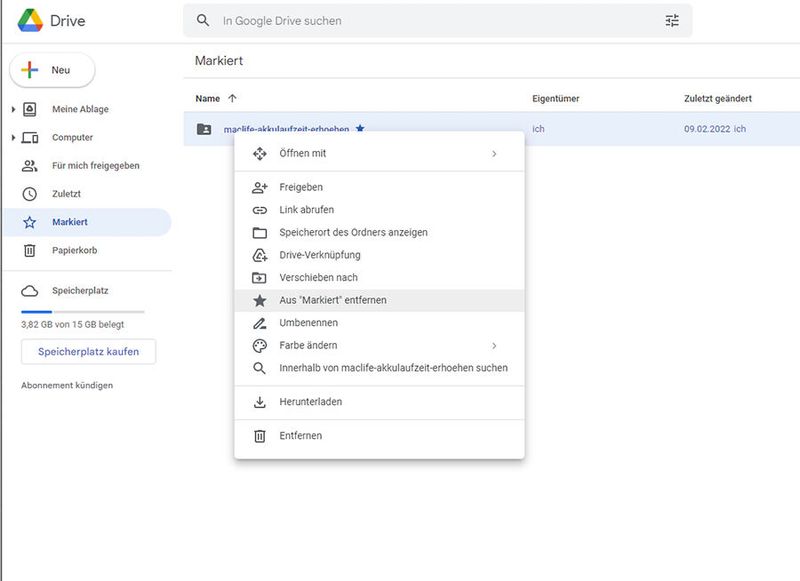This screenshot has width=800, height=581.
Task: Expand the Meine Ablage tree arrow
Action: coord(13,109)
